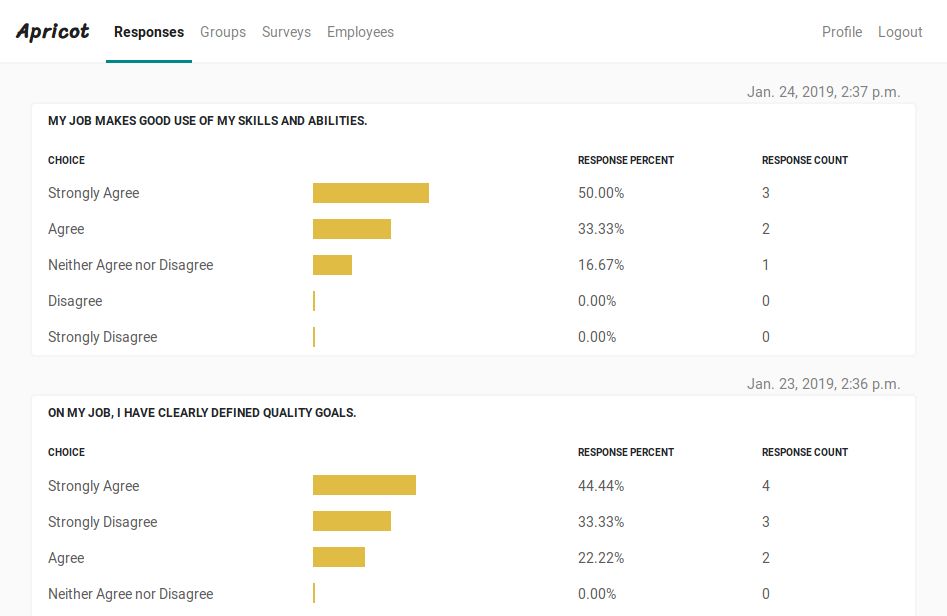Go to the Surveys tab
The width and height of the screenshot is (947, 616).
[x=286, y=32]
